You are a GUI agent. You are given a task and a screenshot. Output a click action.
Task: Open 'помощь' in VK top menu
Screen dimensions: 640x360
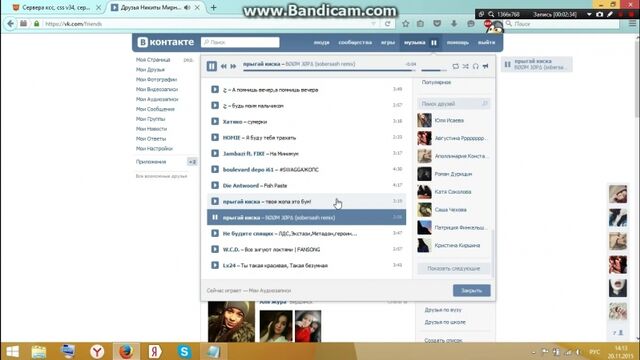pos(458,42)
